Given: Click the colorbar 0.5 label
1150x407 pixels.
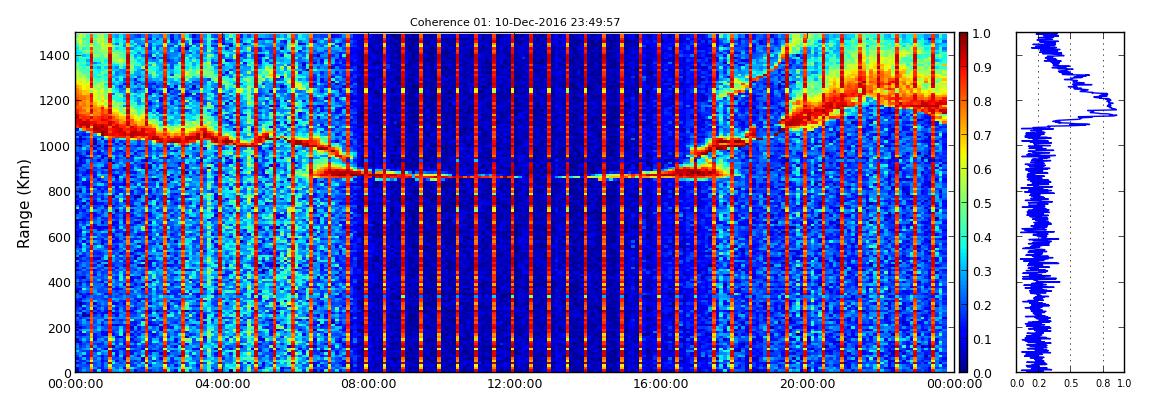Looking at the screenshot, I should coord(982,203).
